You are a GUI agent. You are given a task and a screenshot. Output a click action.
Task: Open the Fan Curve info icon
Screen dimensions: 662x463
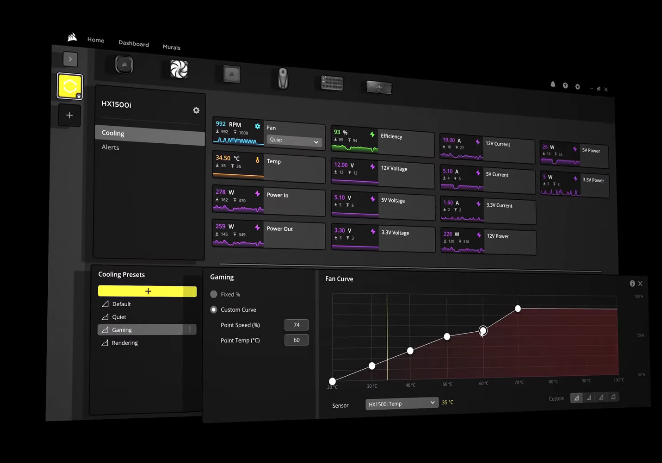[x=632, y=284]
